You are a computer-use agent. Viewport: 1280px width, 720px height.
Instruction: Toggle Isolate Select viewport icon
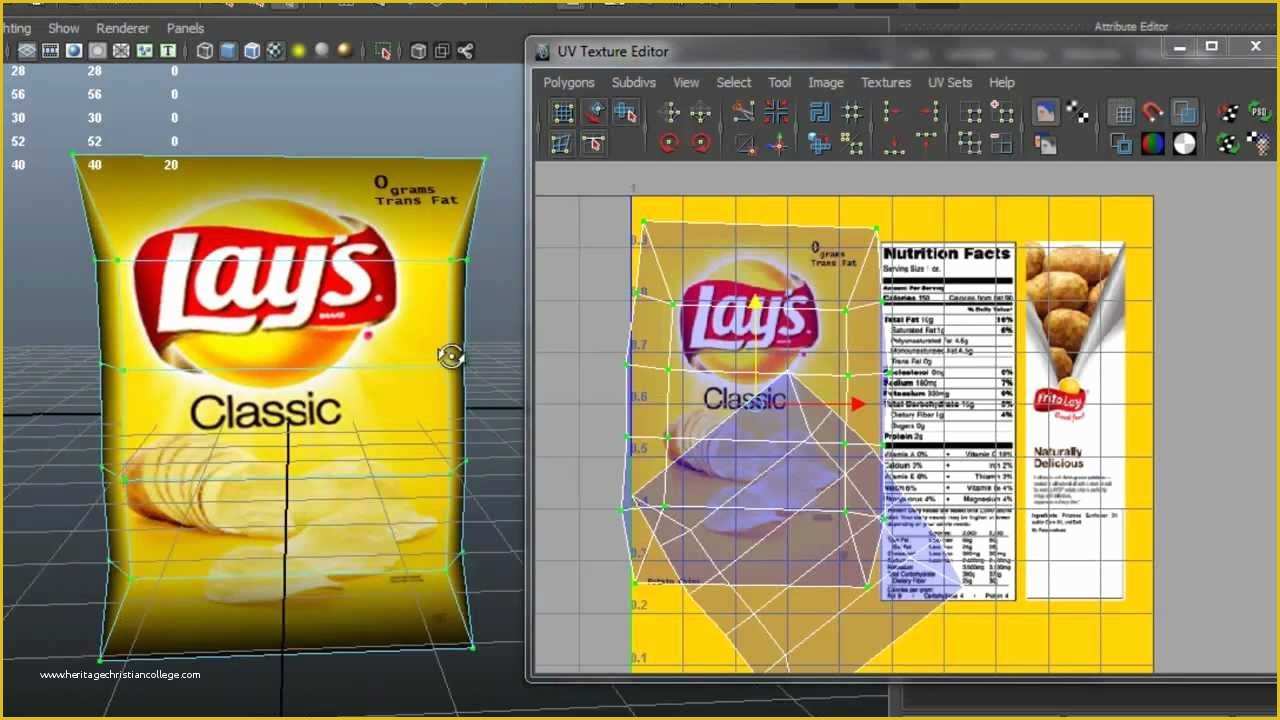383,51
